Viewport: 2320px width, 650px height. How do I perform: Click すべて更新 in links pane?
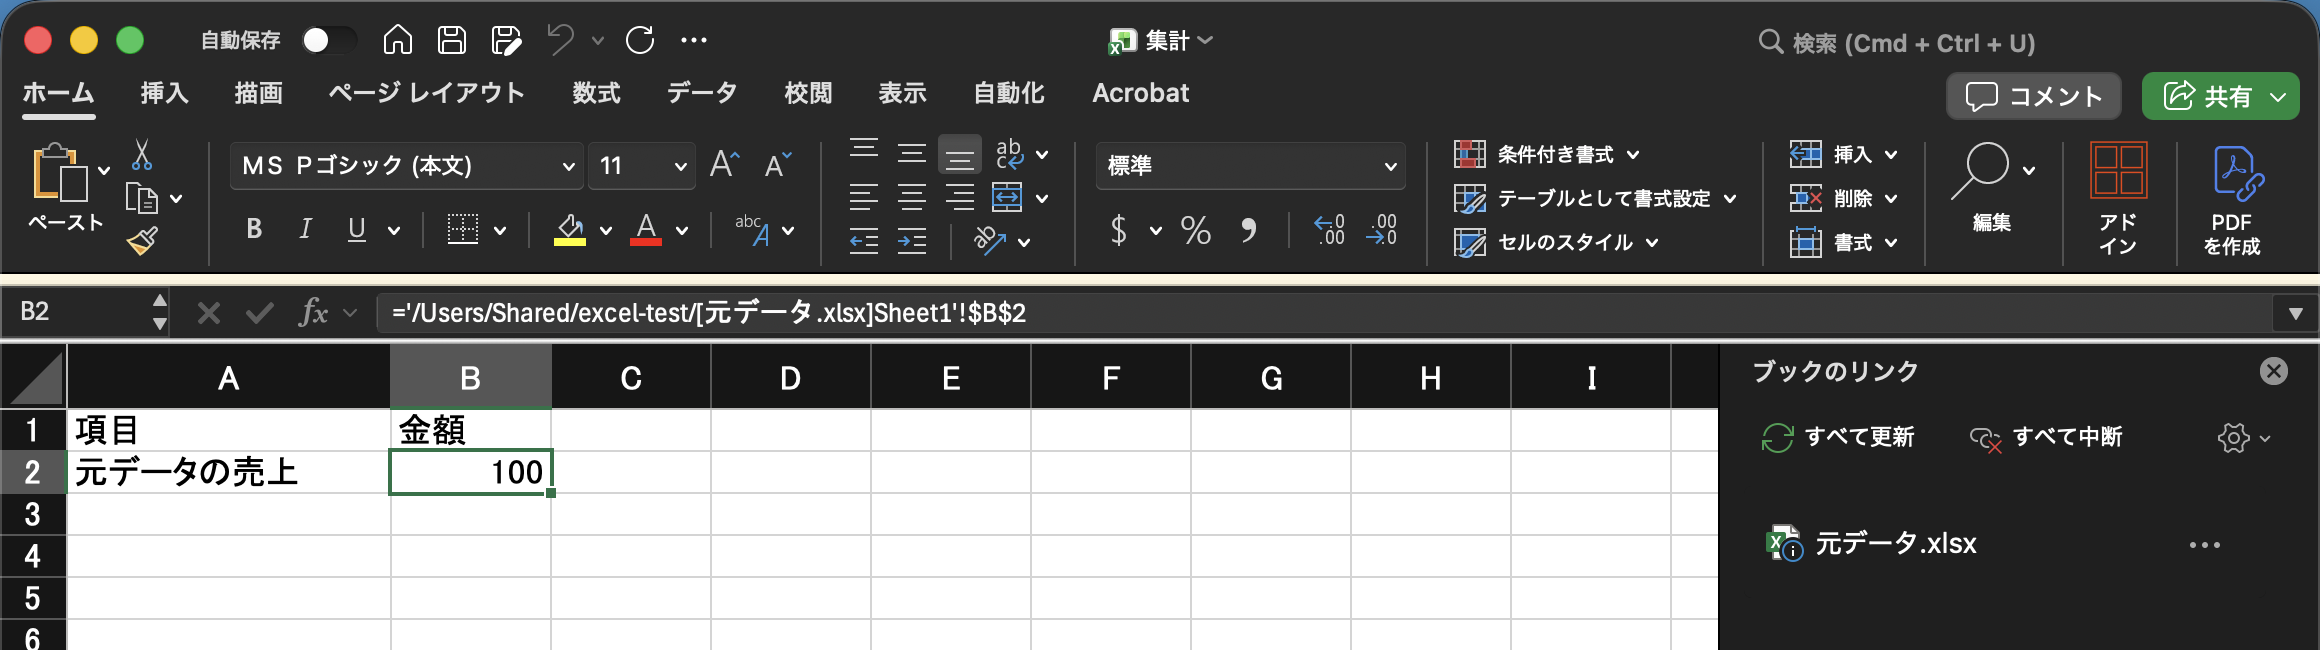point(1838,437)
